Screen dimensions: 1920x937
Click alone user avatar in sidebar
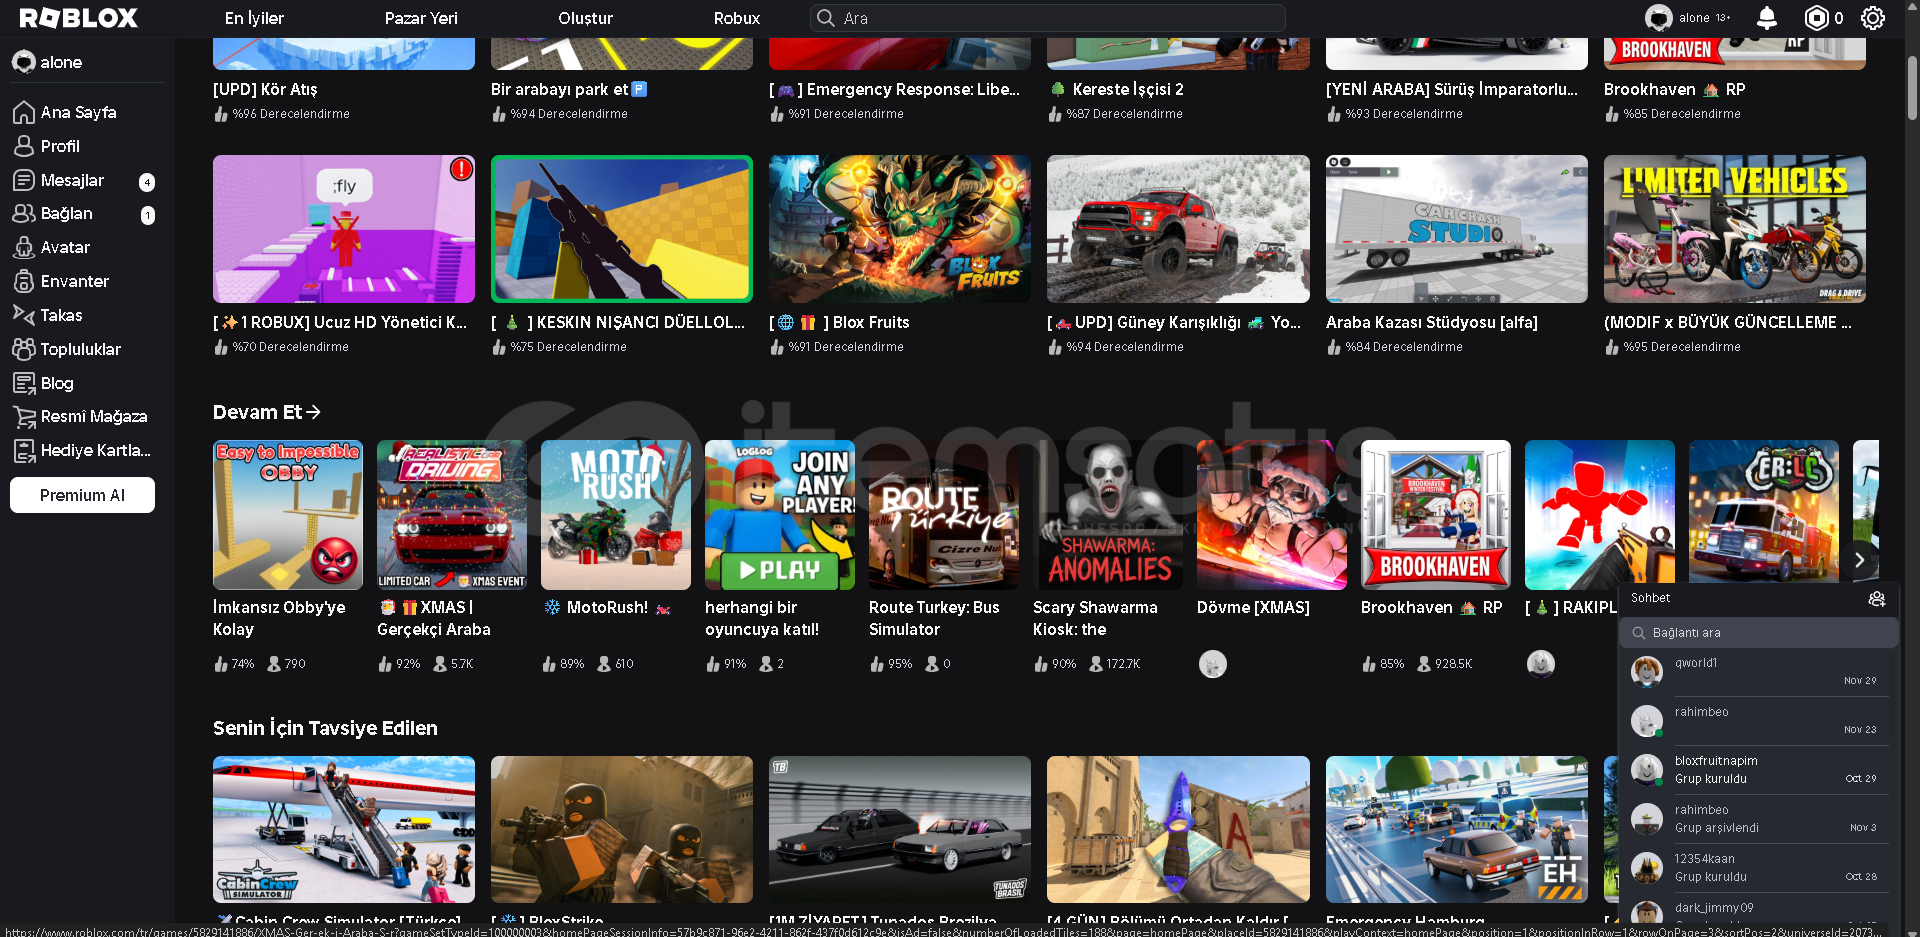click(x=23, y=62)
